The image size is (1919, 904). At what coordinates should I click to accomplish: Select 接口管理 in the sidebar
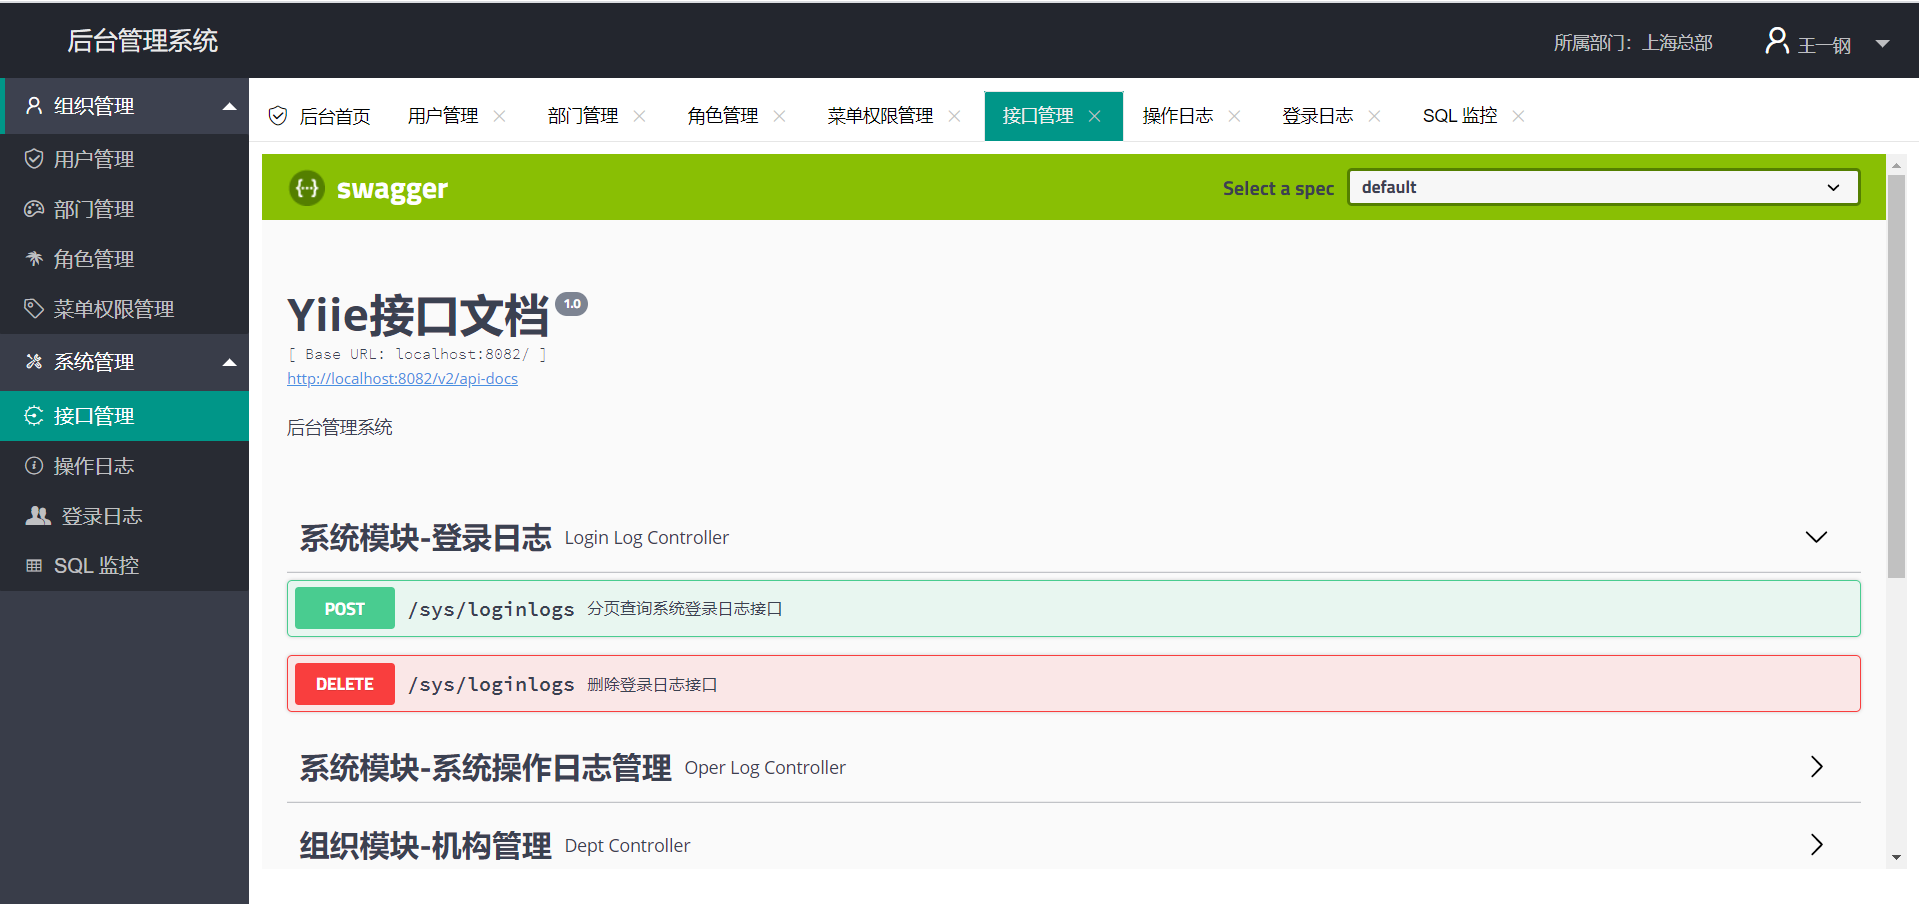124,416
